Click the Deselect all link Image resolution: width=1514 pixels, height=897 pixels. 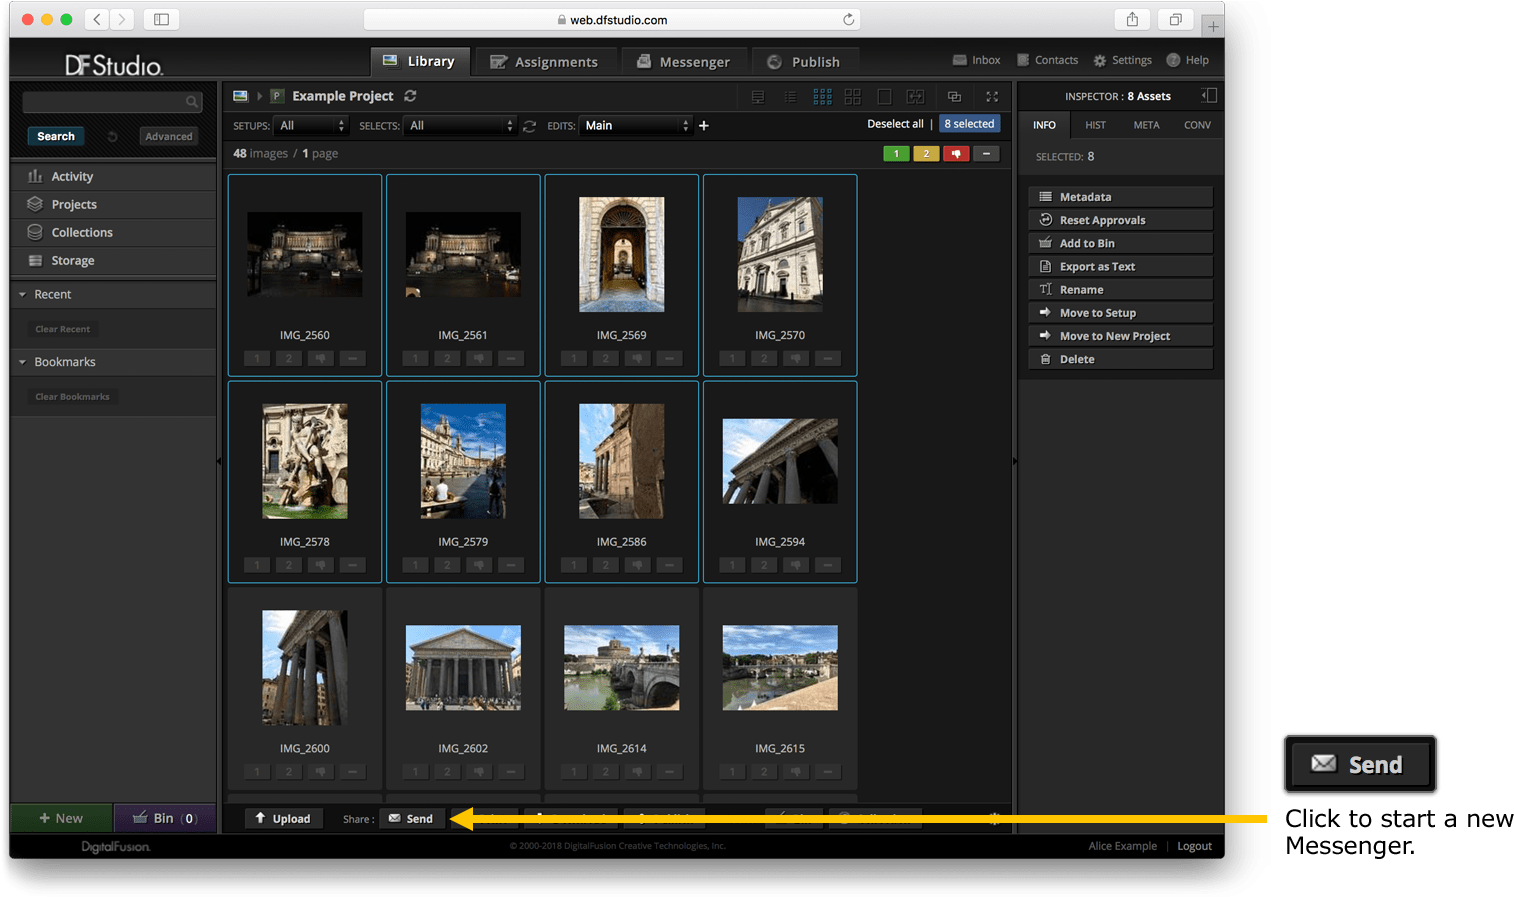(x=895, y=124)
